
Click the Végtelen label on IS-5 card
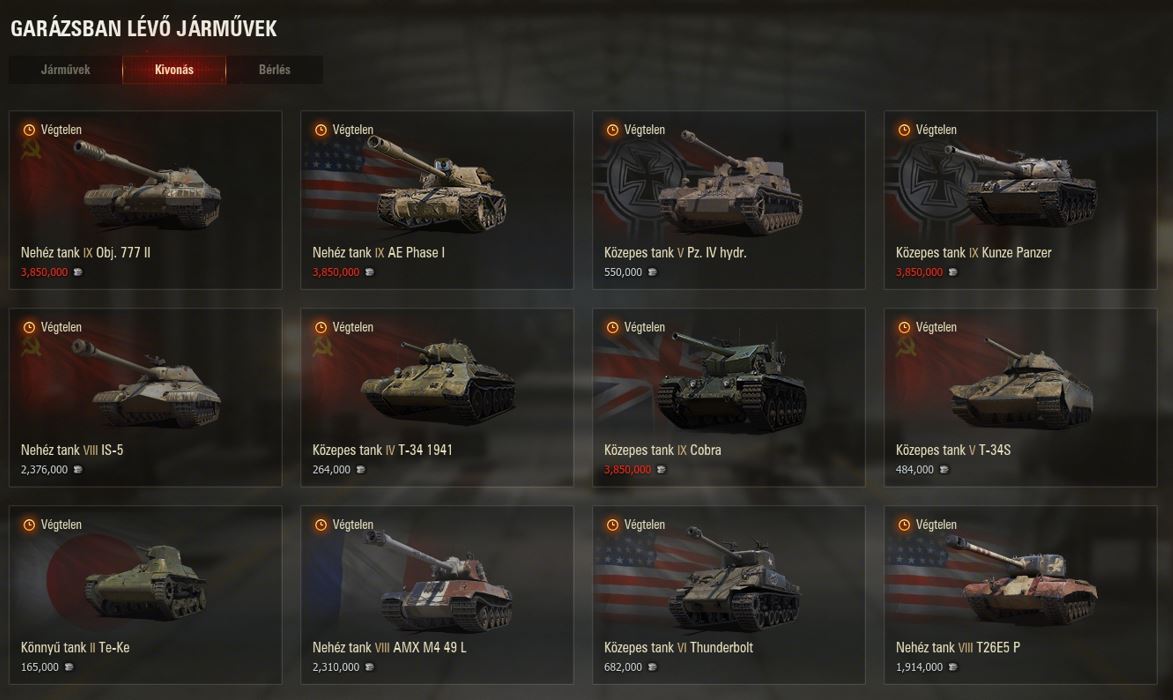61,328
